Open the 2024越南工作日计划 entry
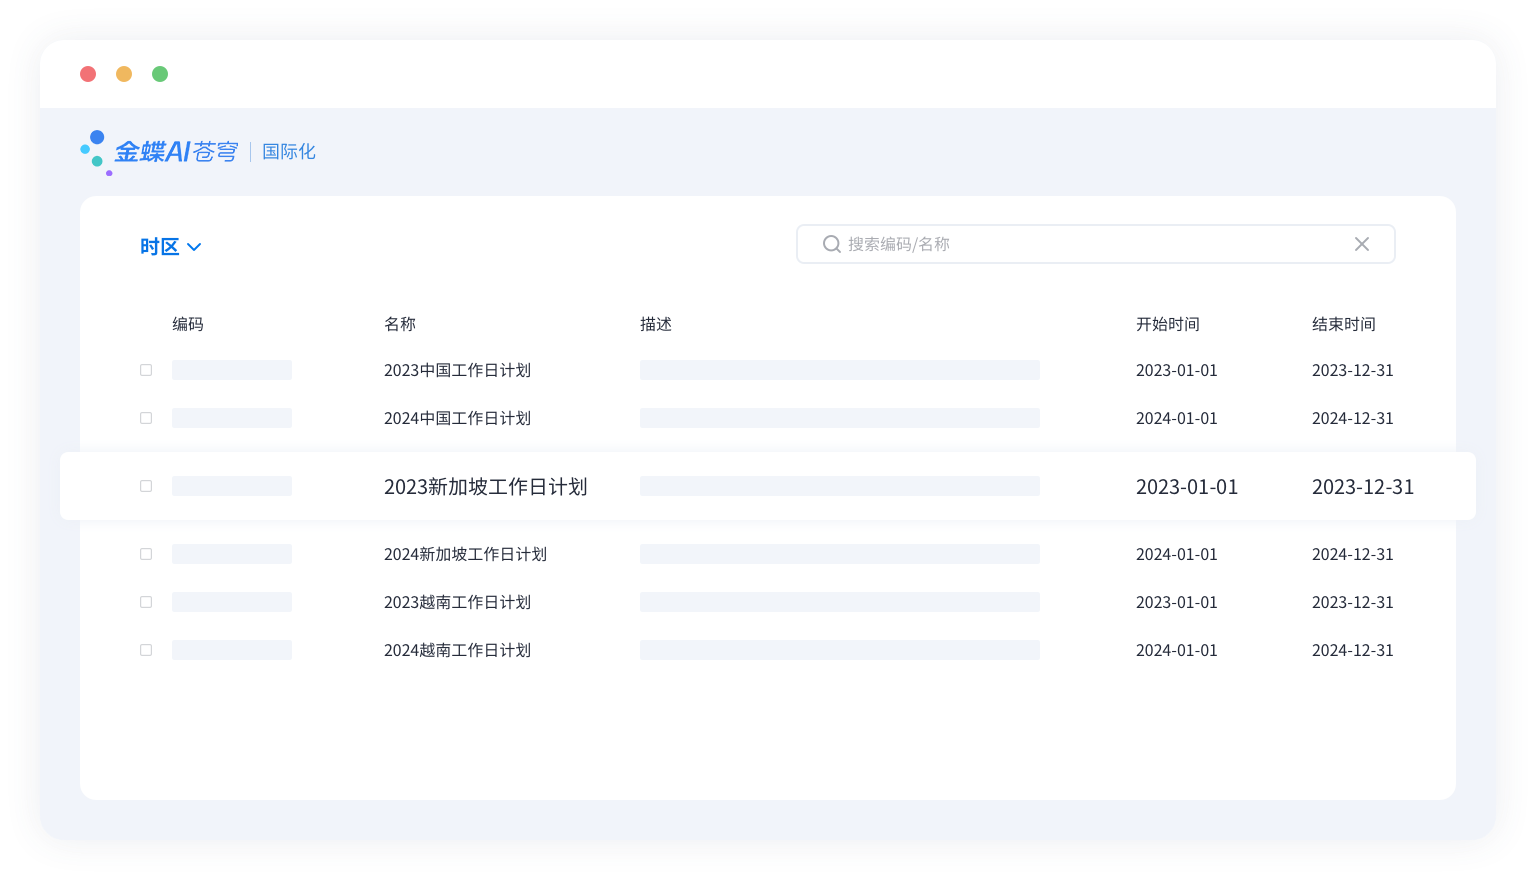Screen dimensions: 1536x880 click(457, 650)
